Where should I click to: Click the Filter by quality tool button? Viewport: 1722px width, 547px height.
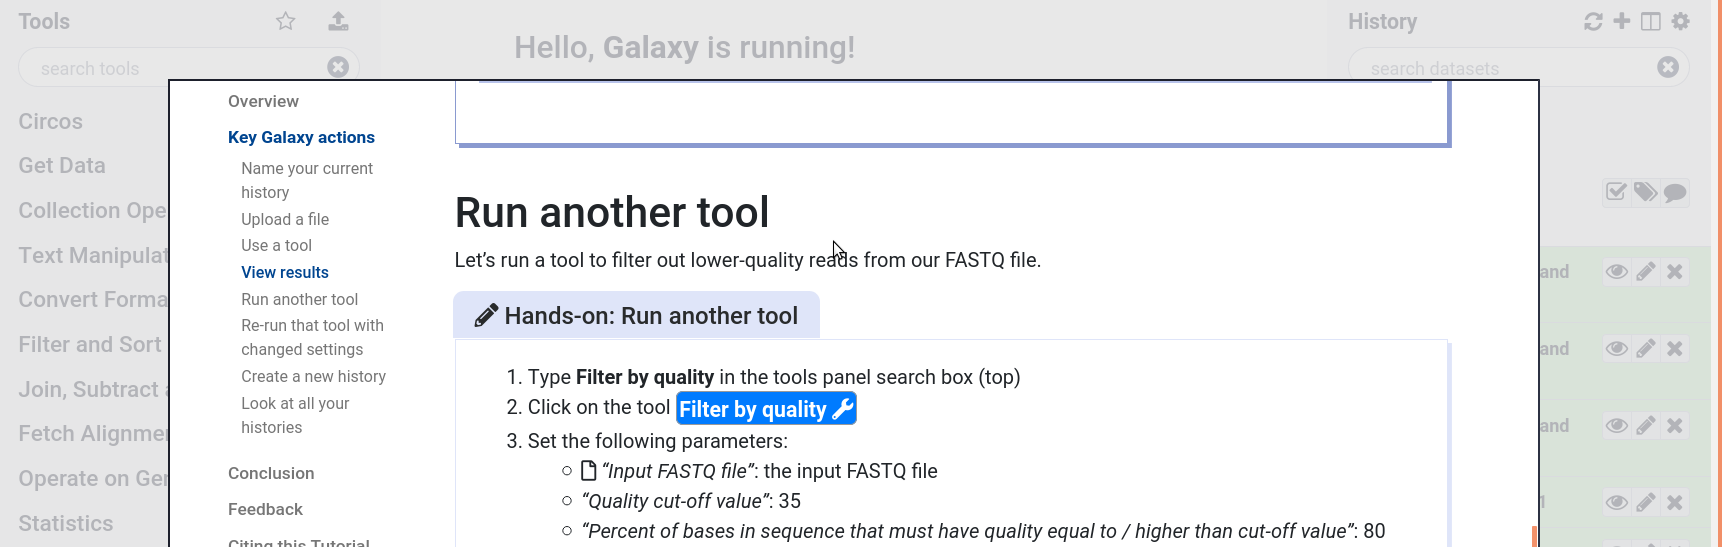click(x=766, y=409)
